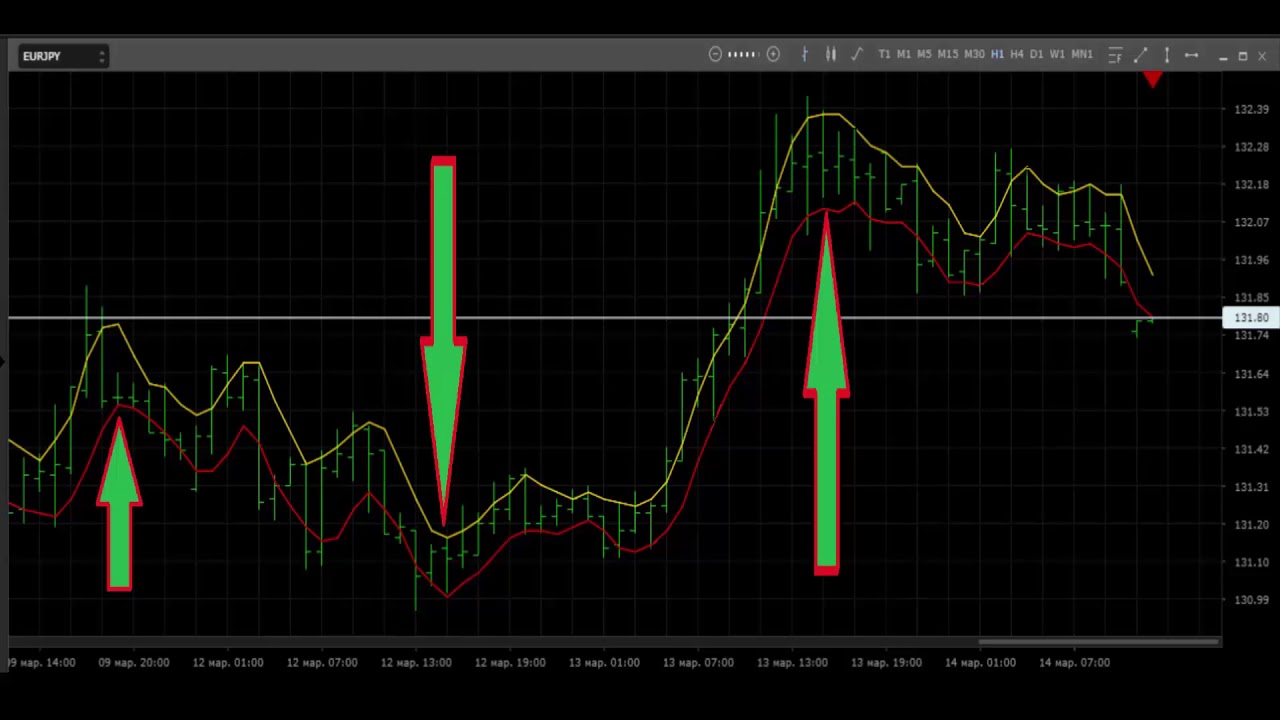Select the M30 timeframe
The width and height of the screenshot is (1280, 720).
click(974, 55)
